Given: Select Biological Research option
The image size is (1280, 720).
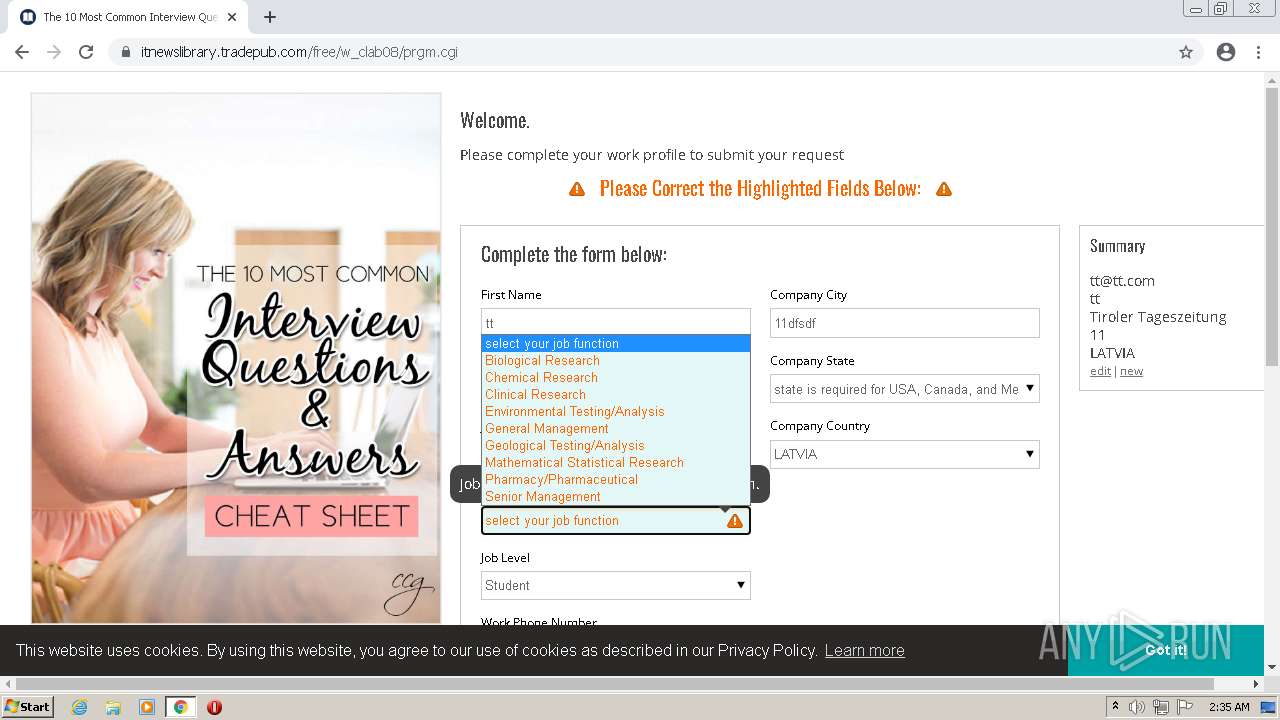Looking at the screenshot, I should tap(615, 361).
